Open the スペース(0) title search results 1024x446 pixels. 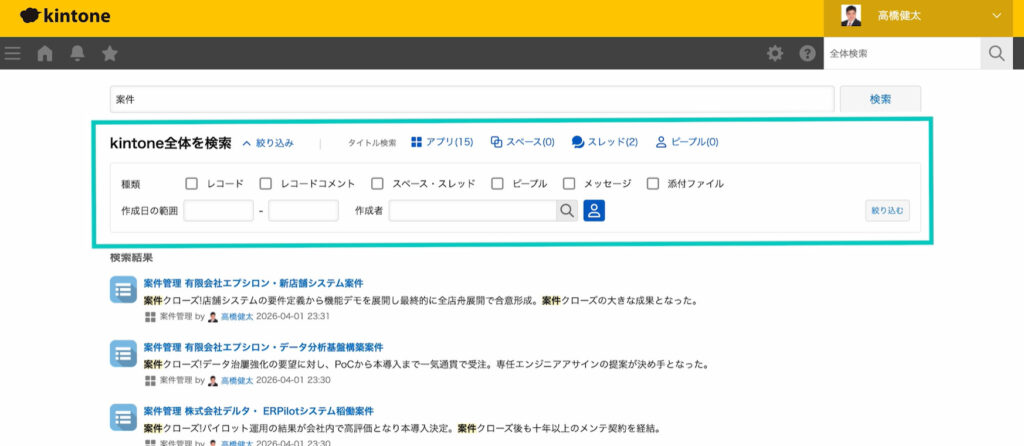point(522,142)
